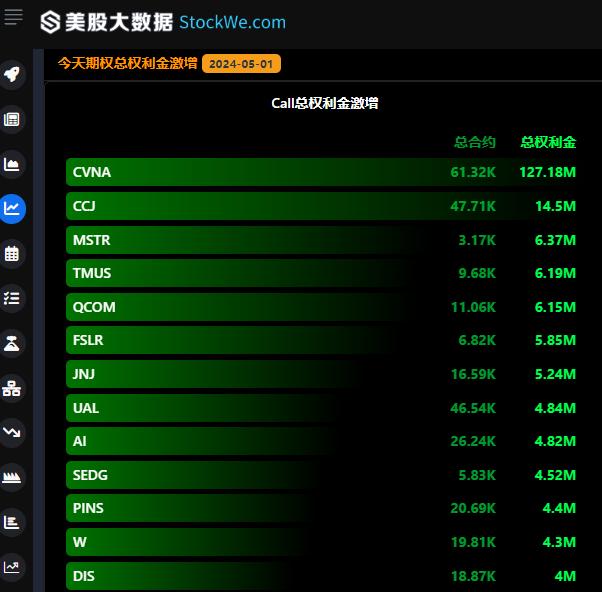Image resolution: width=602 pixels, height=592 pixels.
Task: Click the 4.52M premium value
Action: tap(556, 475)
